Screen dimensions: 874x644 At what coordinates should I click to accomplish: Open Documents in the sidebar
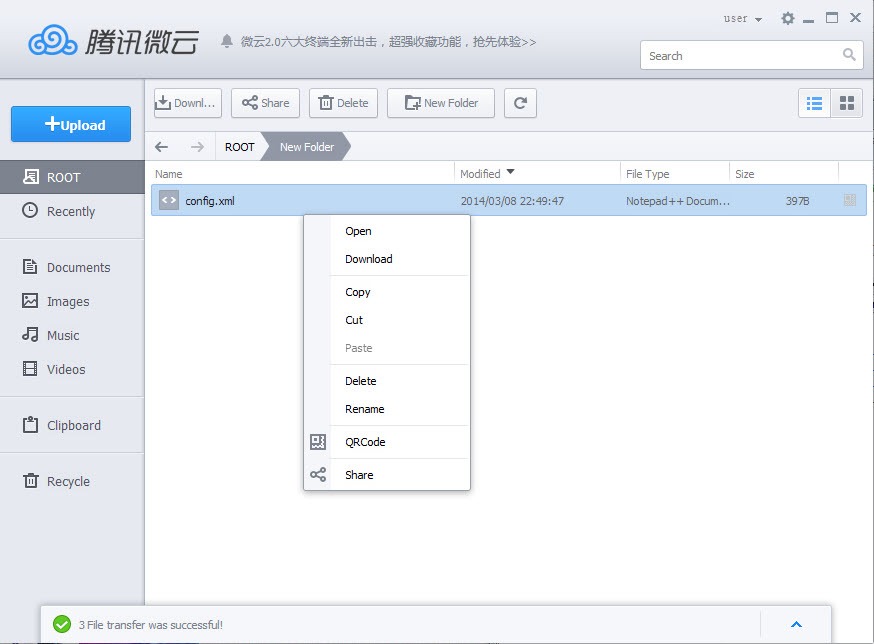(x=72, y=268)
